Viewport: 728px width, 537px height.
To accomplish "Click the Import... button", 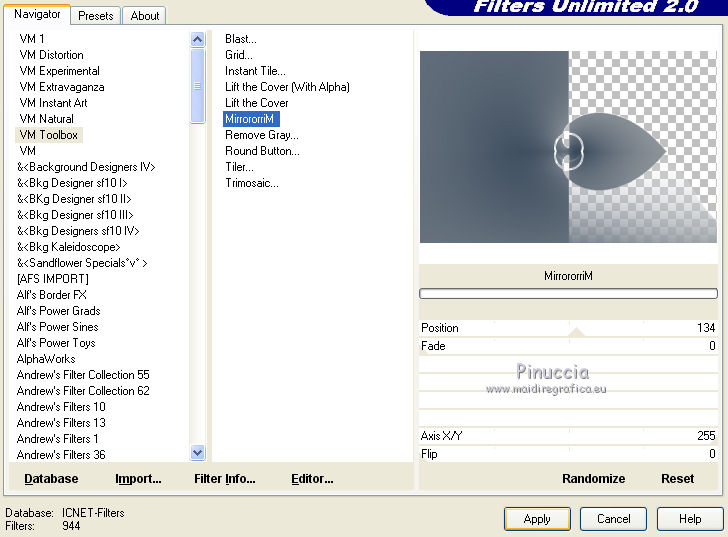I will (138, 479).
